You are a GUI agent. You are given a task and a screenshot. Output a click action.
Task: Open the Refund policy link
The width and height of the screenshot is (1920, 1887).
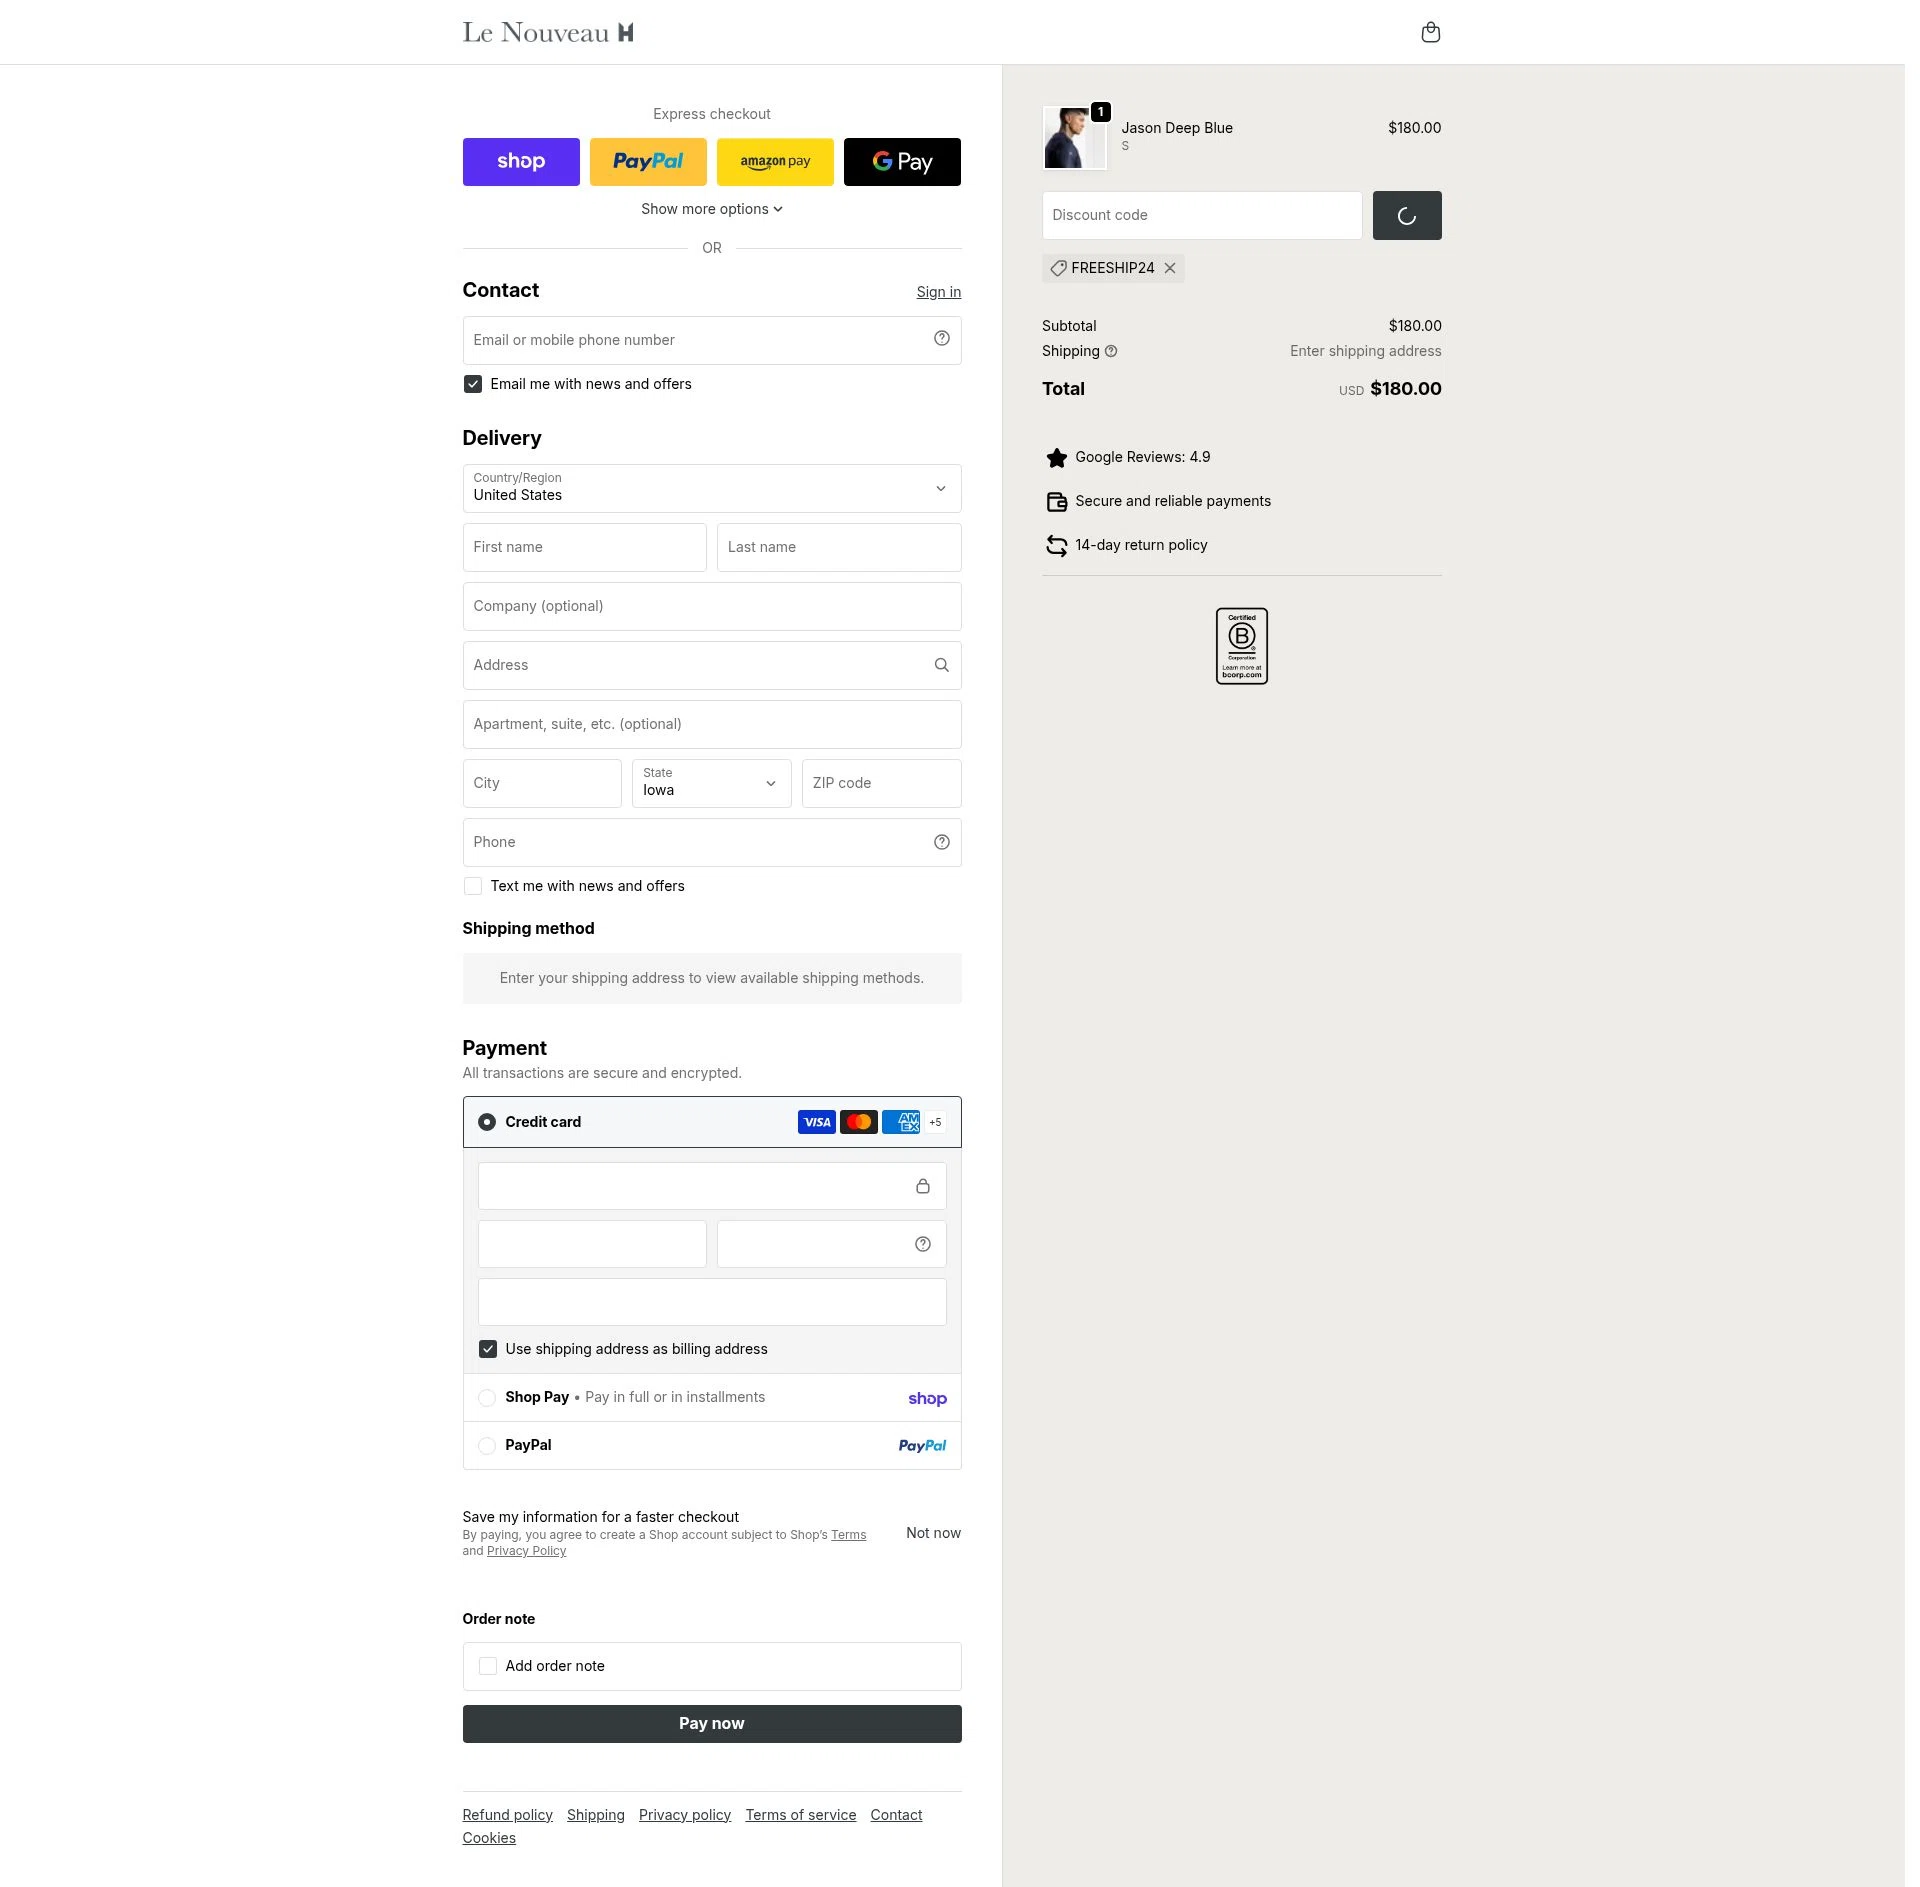(507, 1815)
